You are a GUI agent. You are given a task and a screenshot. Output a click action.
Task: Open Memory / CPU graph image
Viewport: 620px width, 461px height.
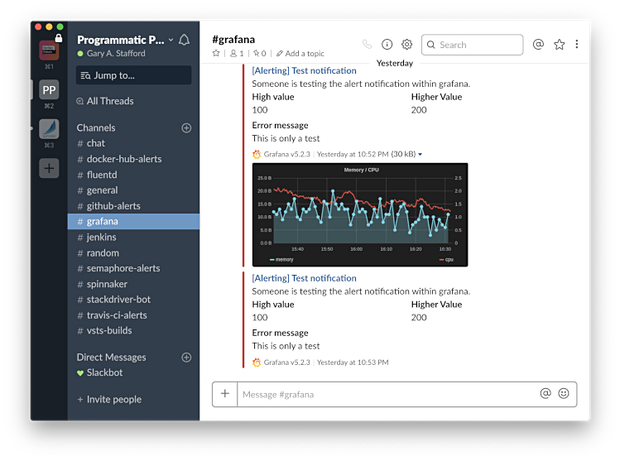(360, 215)
